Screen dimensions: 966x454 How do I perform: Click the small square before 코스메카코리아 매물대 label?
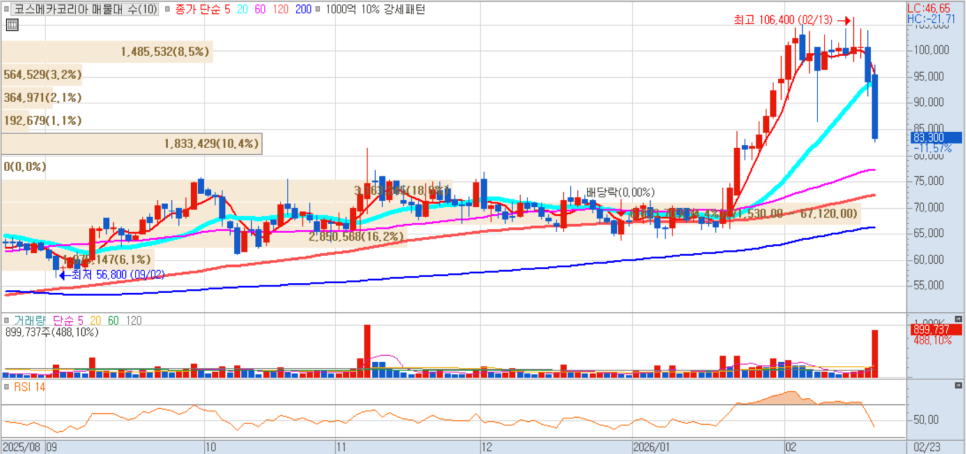(8, 9)
